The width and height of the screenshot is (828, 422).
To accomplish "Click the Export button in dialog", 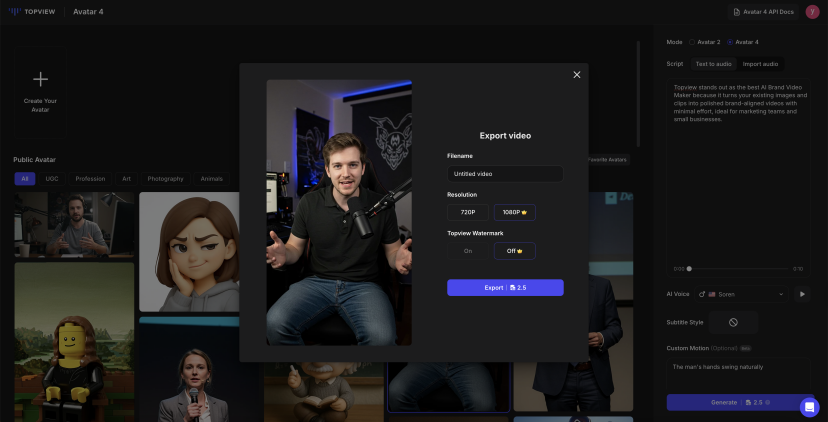I will [x=505, y=287].
